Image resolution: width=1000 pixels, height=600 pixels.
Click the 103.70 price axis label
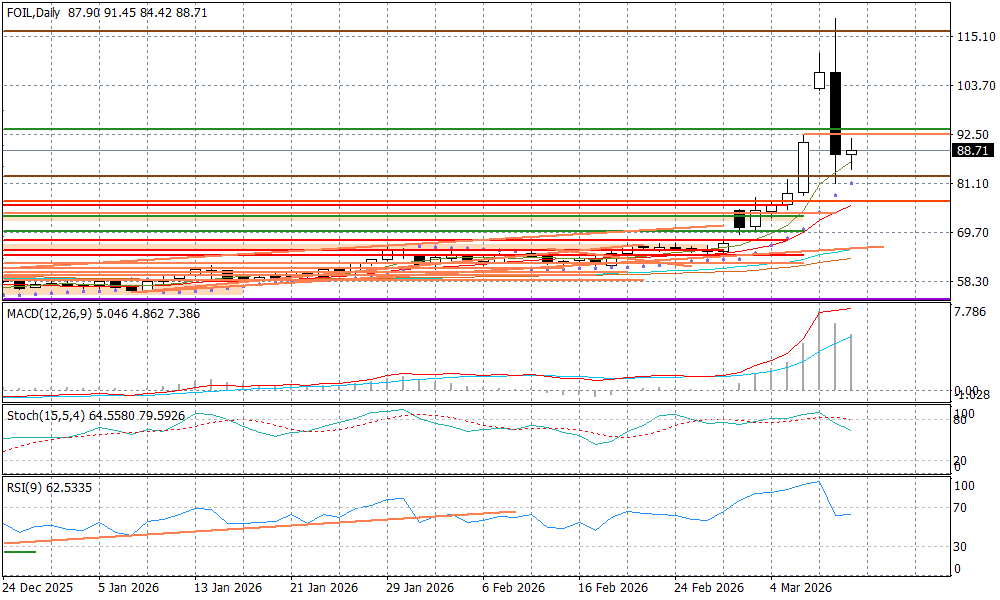point(975,86)
